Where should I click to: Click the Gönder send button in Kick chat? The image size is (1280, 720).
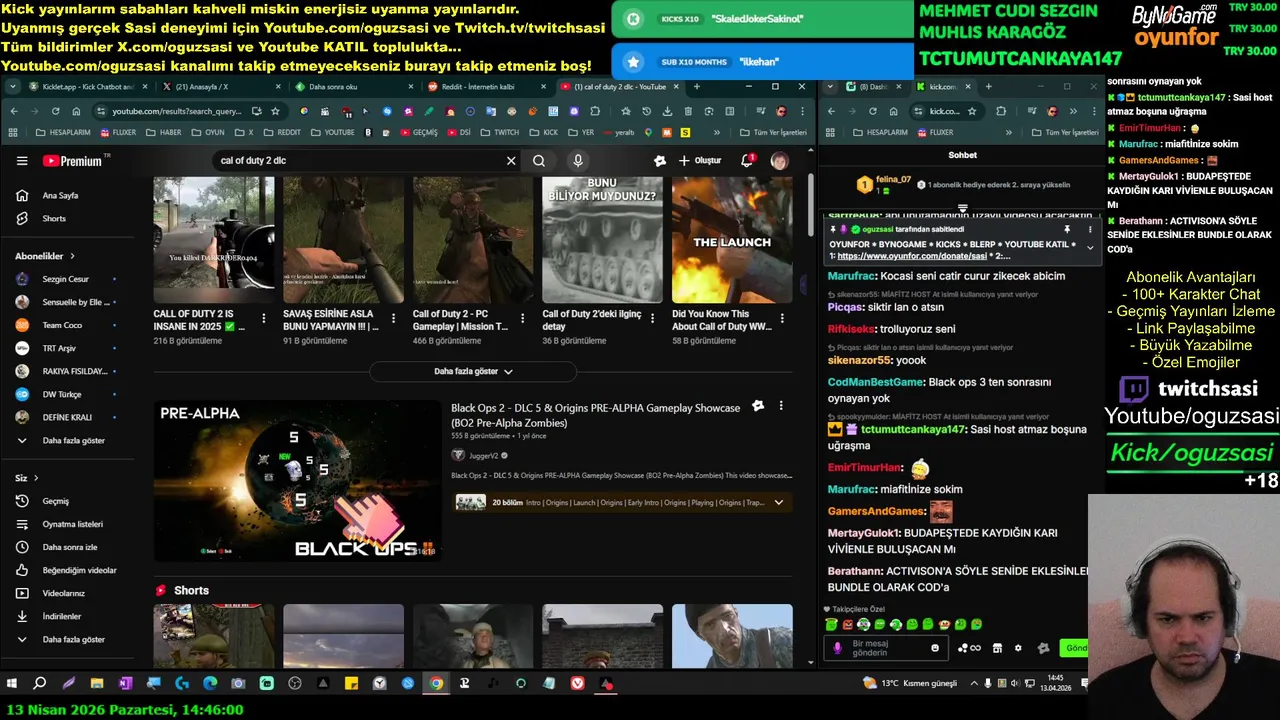[1075, 648]
